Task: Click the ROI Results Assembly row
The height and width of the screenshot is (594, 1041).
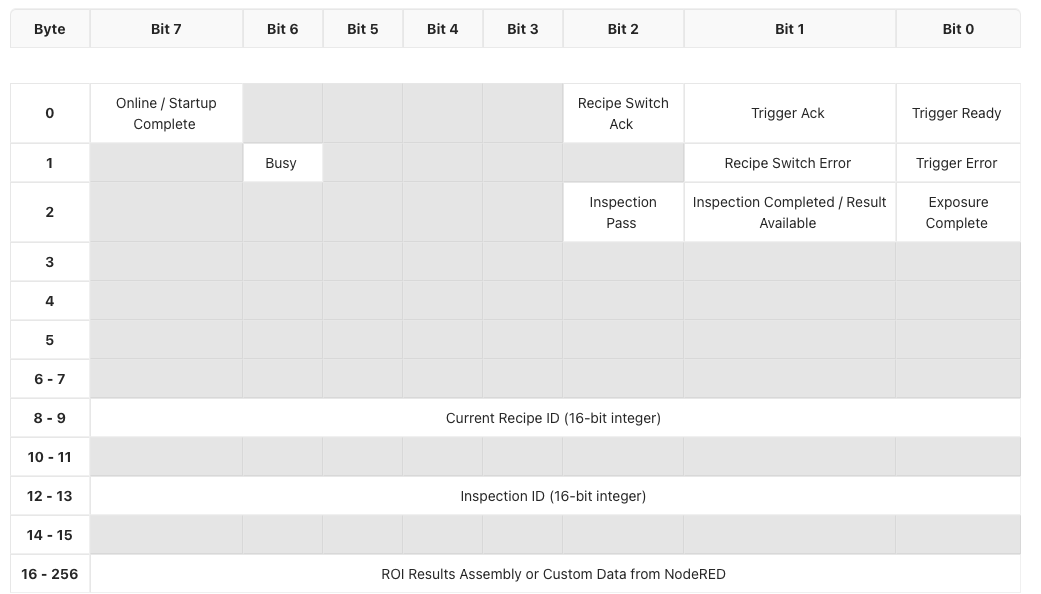Action: [553, 574]
